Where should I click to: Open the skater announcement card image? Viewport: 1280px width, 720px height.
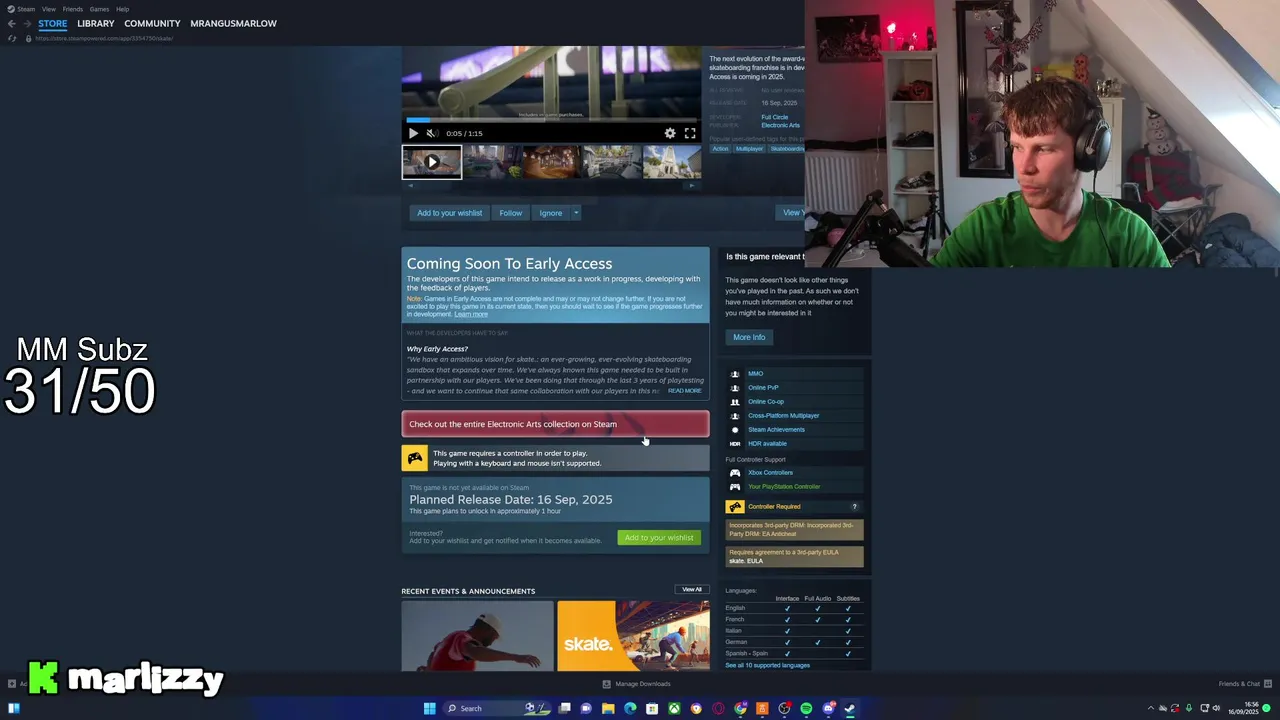point(477,636)
